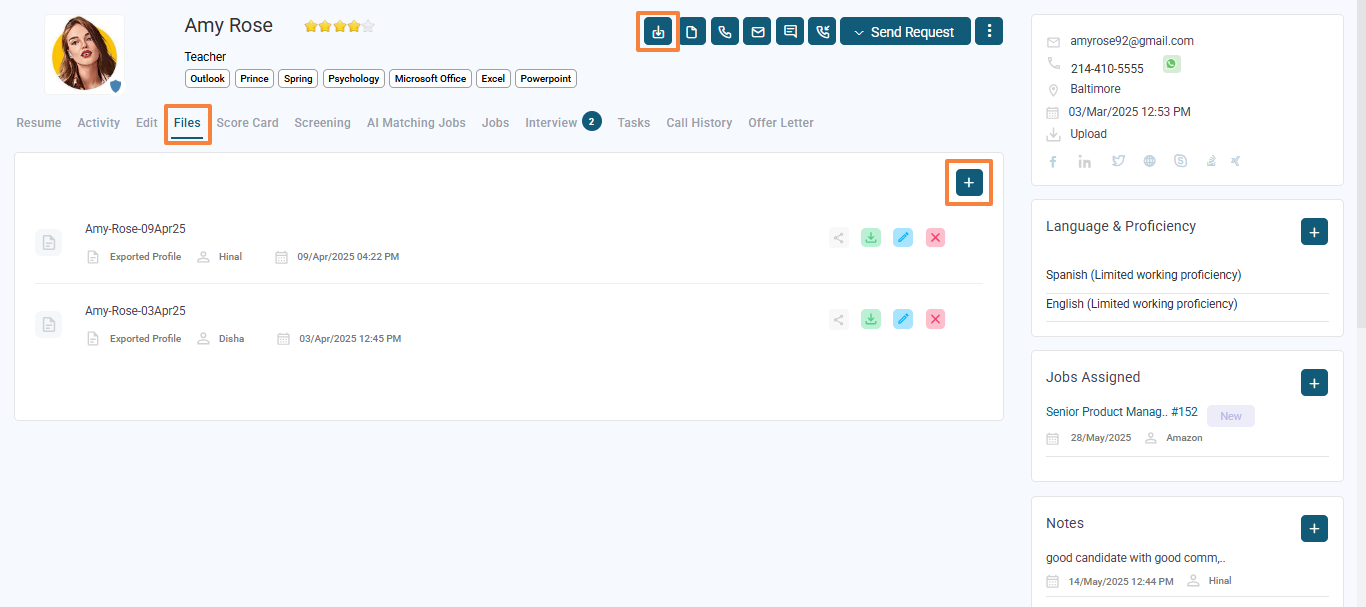Open the Twitter social profile icon
The height and width of the screenshot is (607, 1366).
1118,161
